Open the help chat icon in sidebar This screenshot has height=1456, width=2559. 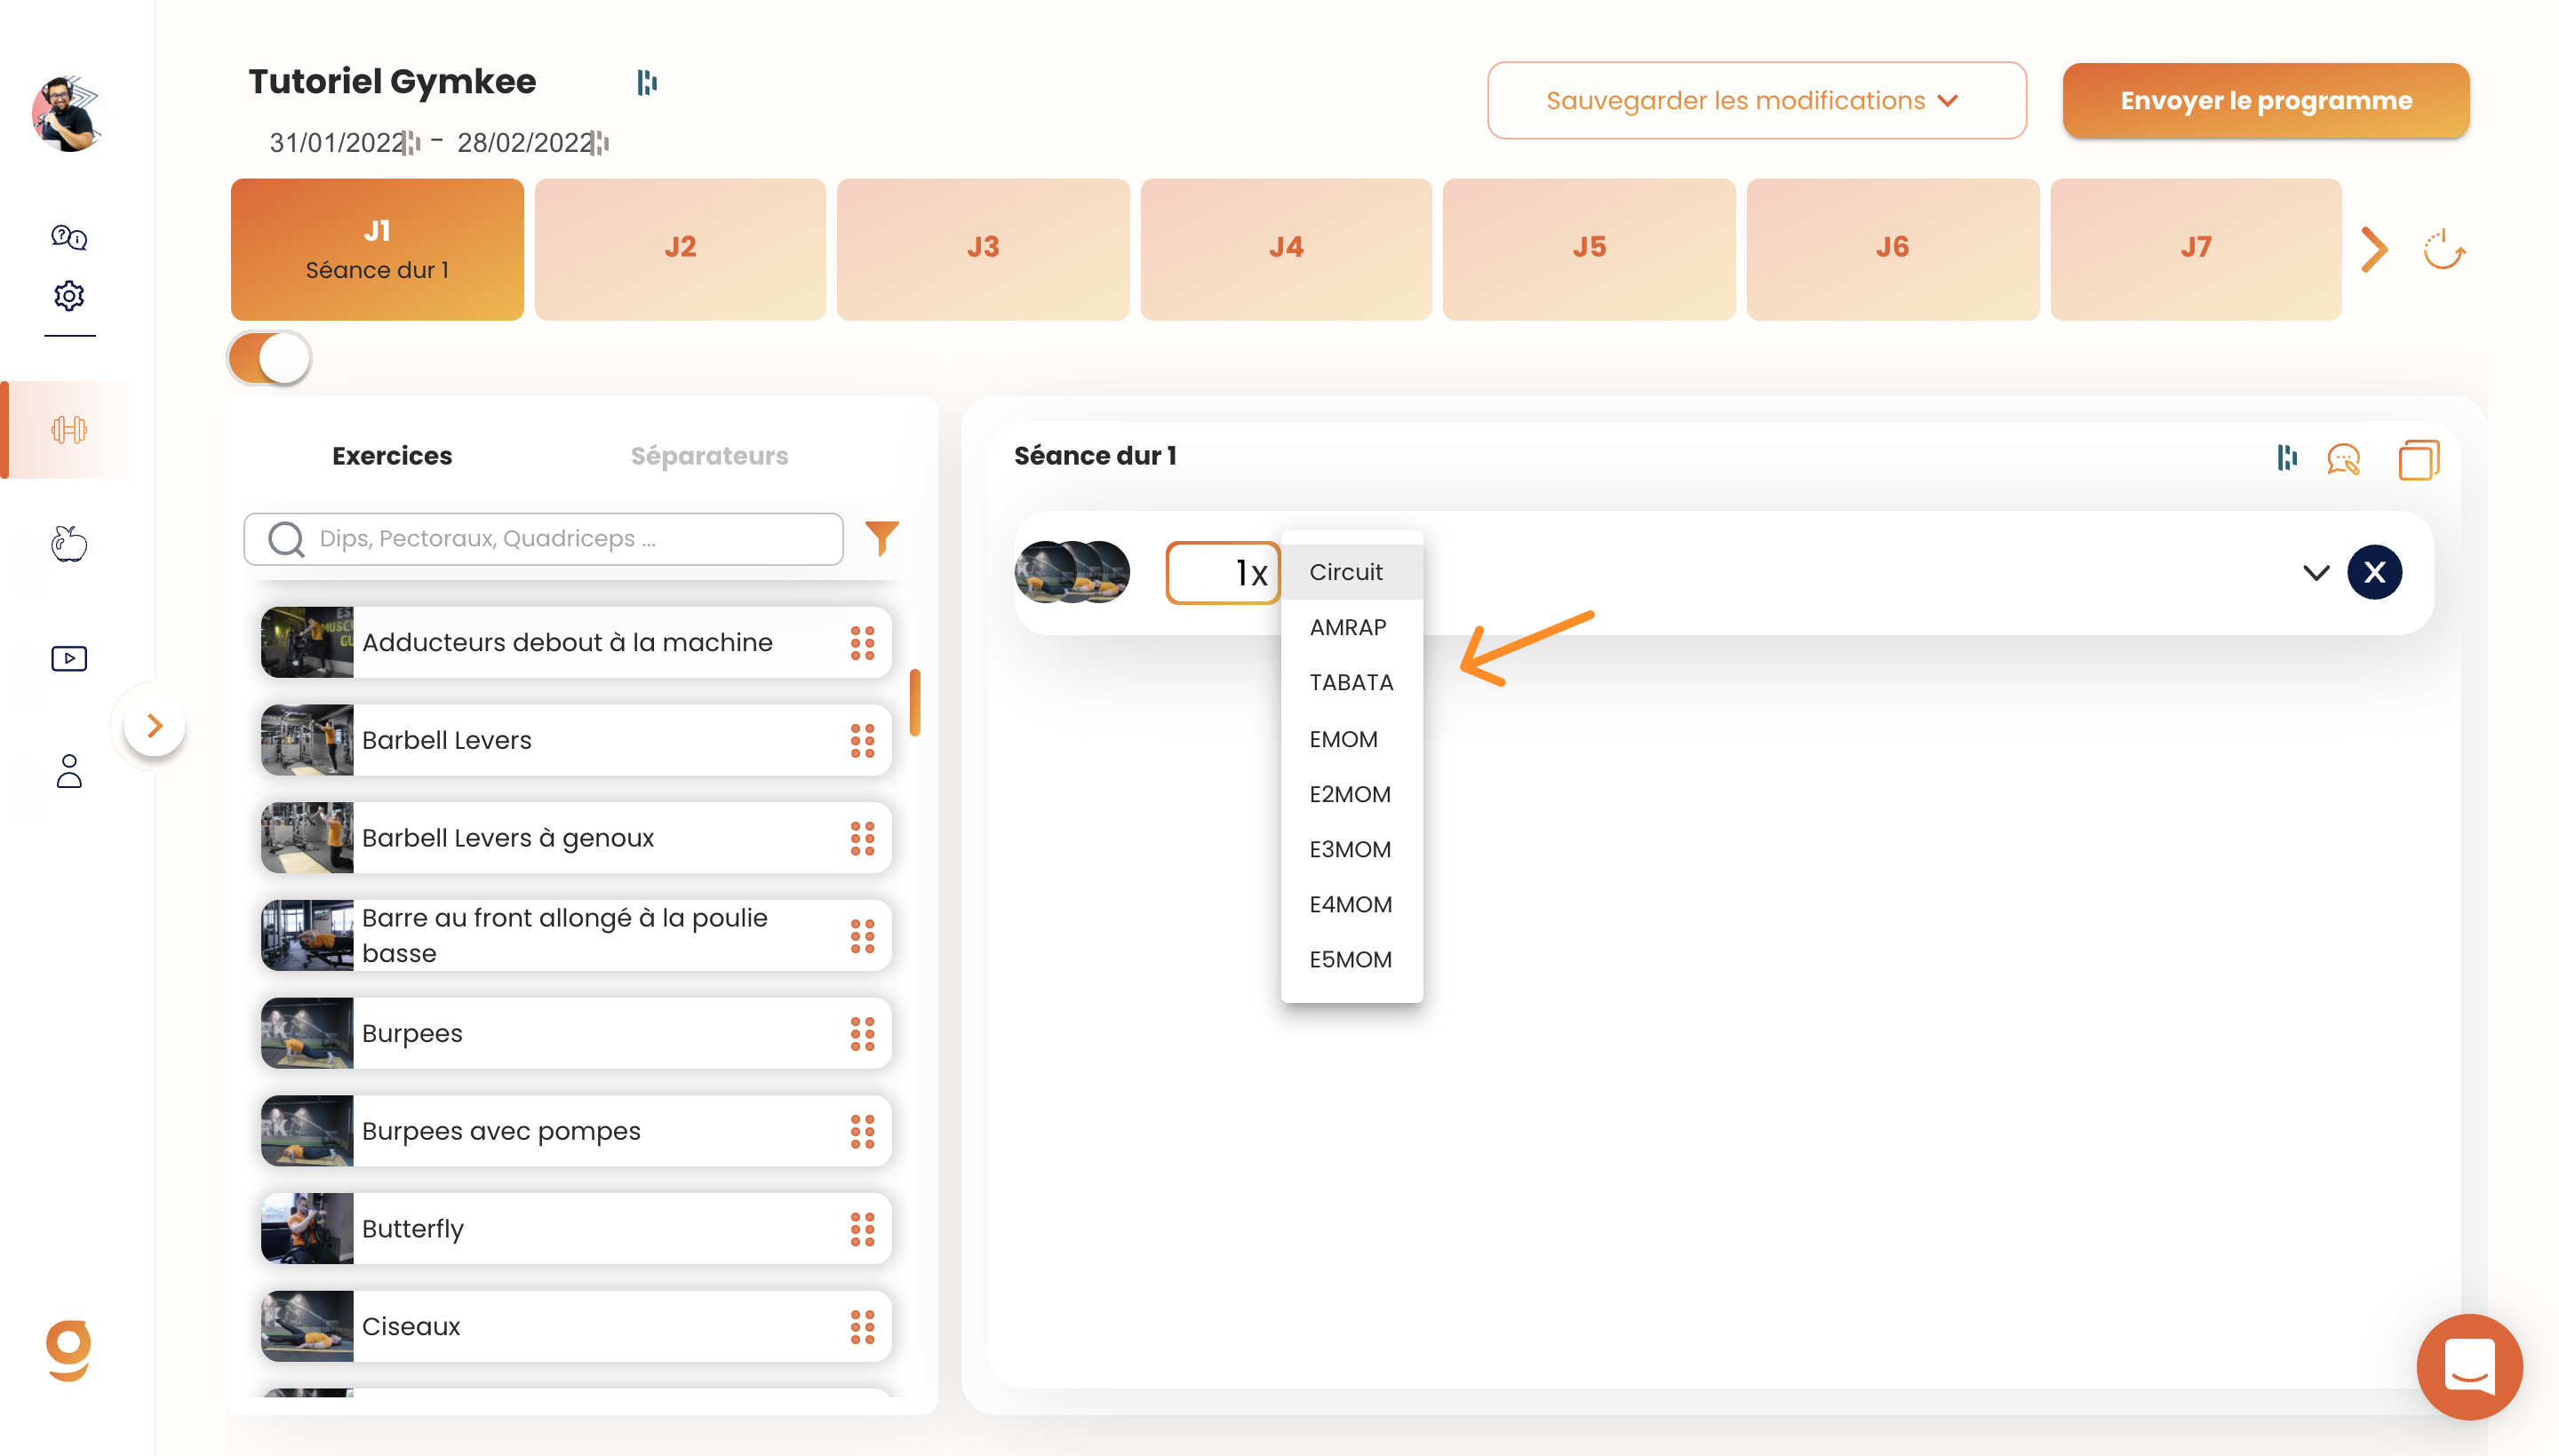coord(69,237)
